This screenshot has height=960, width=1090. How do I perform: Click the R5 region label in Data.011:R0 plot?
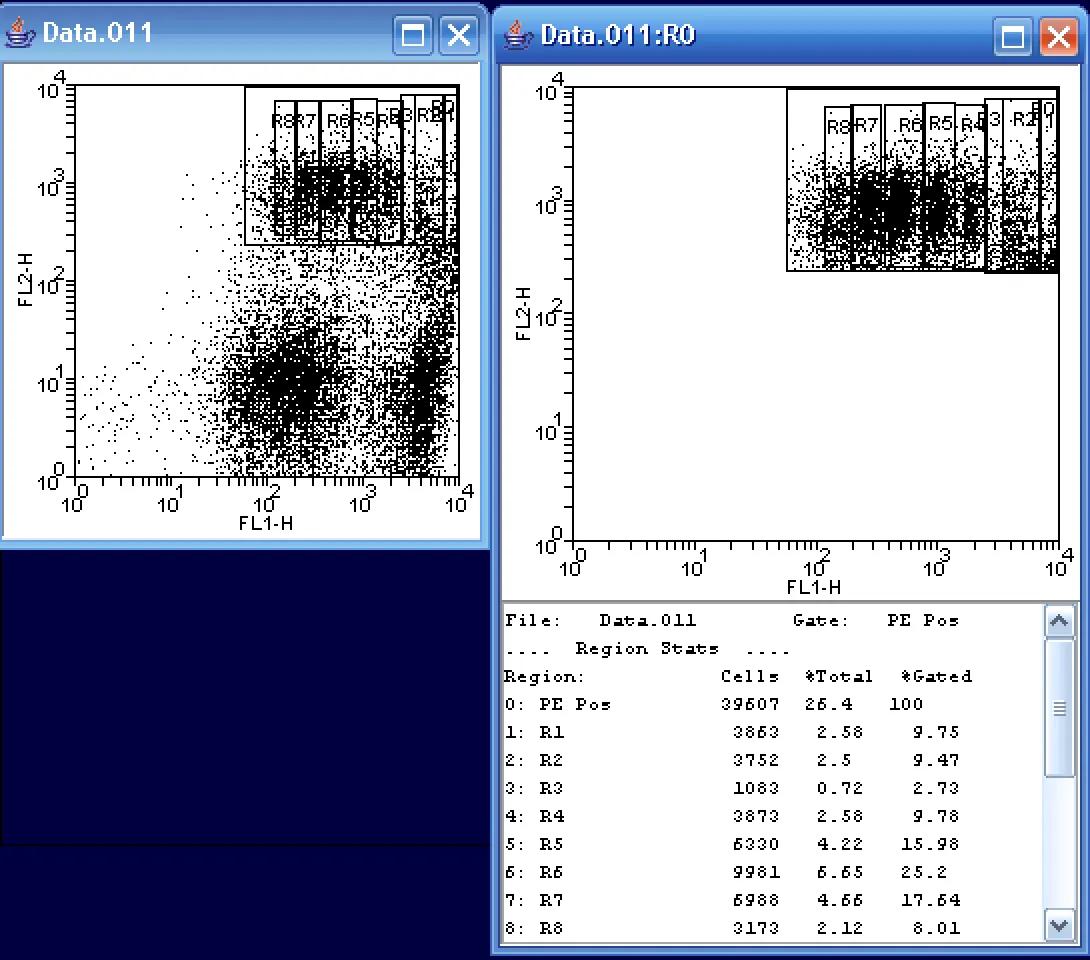(941, 124)
